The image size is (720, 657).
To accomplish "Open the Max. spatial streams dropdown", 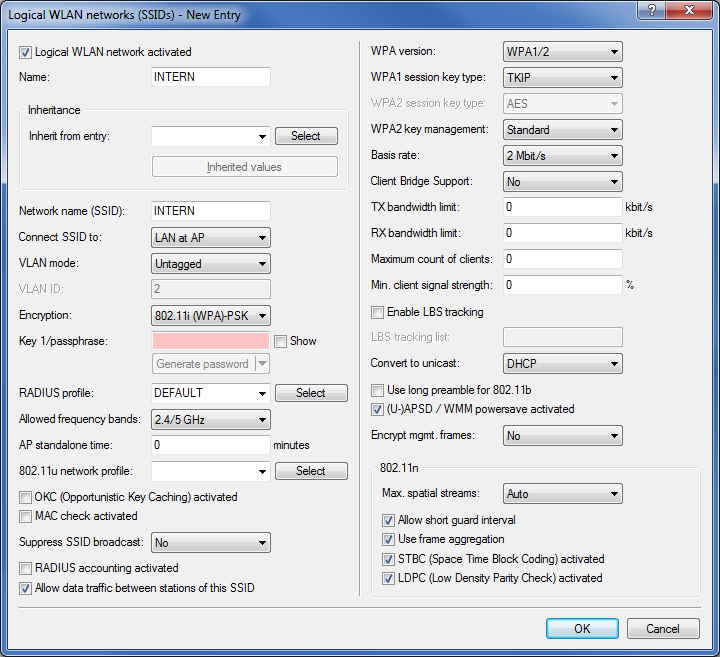I will tap(563, 494).
